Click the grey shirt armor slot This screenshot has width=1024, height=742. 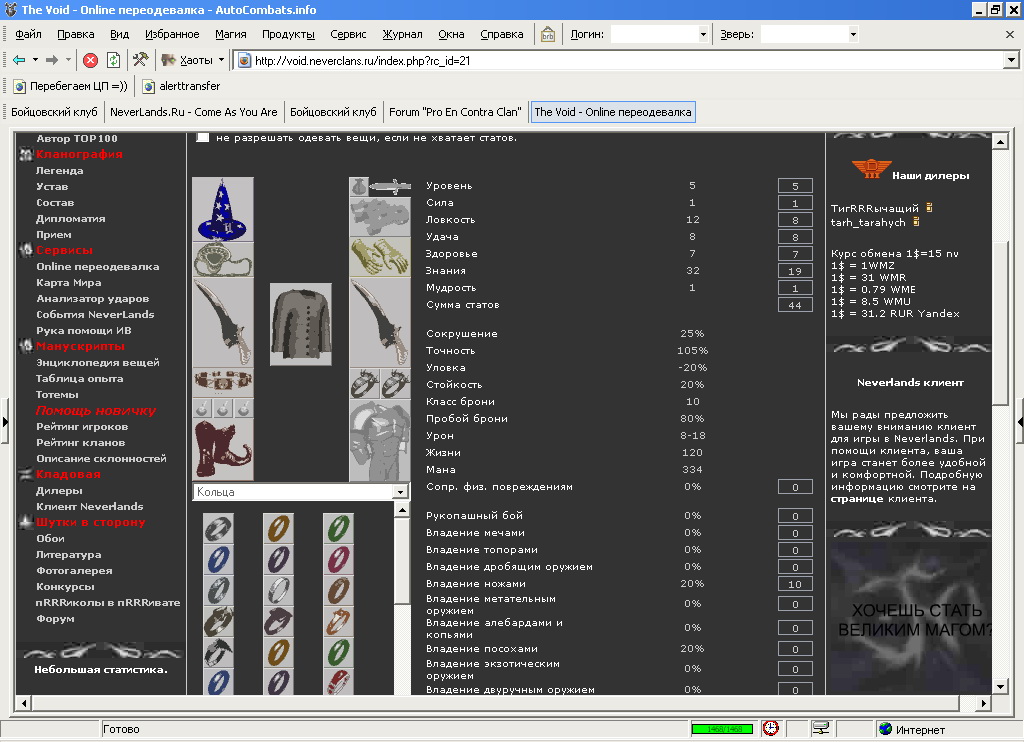[x=300, y=324]
